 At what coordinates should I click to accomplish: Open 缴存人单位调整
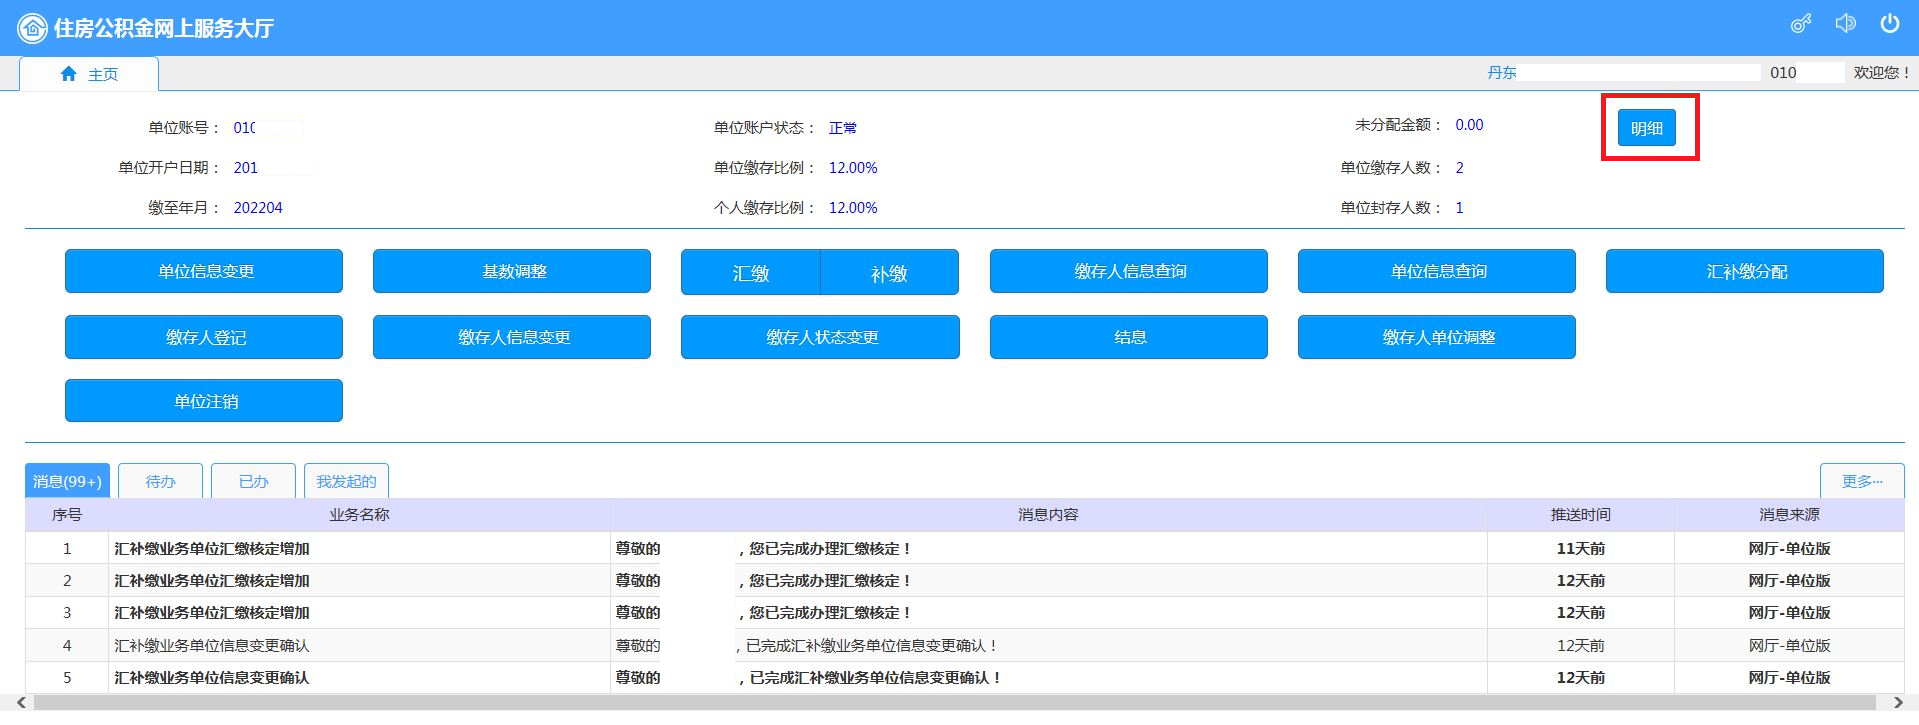(1437, 337)
